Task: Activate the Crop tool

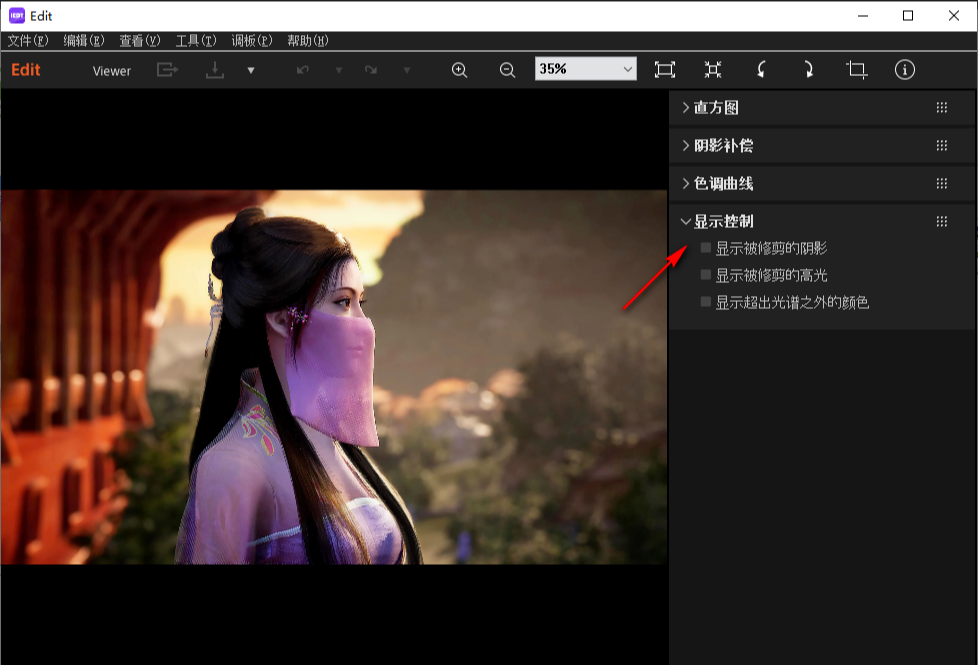Action: click(x=857, y=70)
